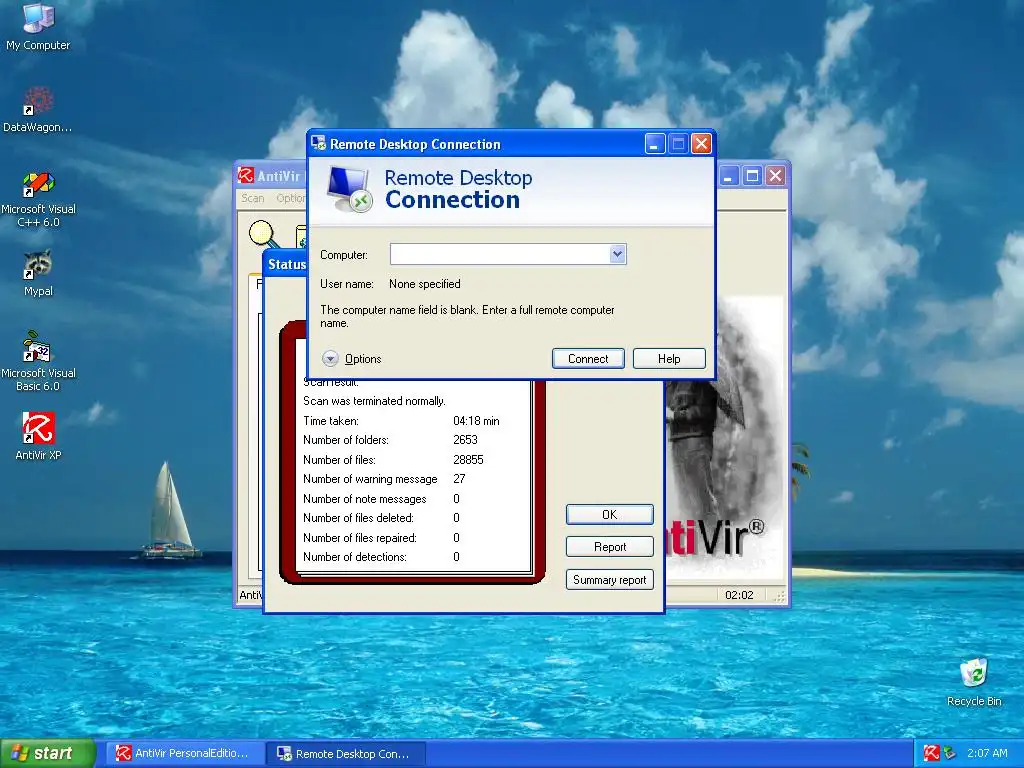Click 'Number of files deleted:' label
This screenshot has height=768, width=1024.
[358, 518]
